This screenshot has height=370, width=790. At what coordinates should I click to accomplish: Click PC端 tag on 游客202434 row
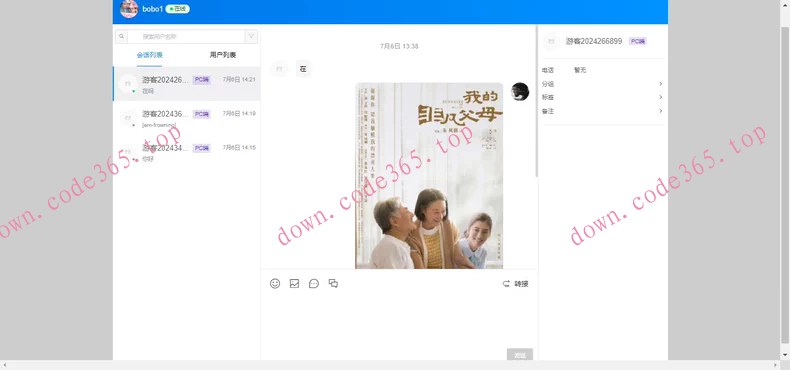pyautogui.click(x=202, y=148)
